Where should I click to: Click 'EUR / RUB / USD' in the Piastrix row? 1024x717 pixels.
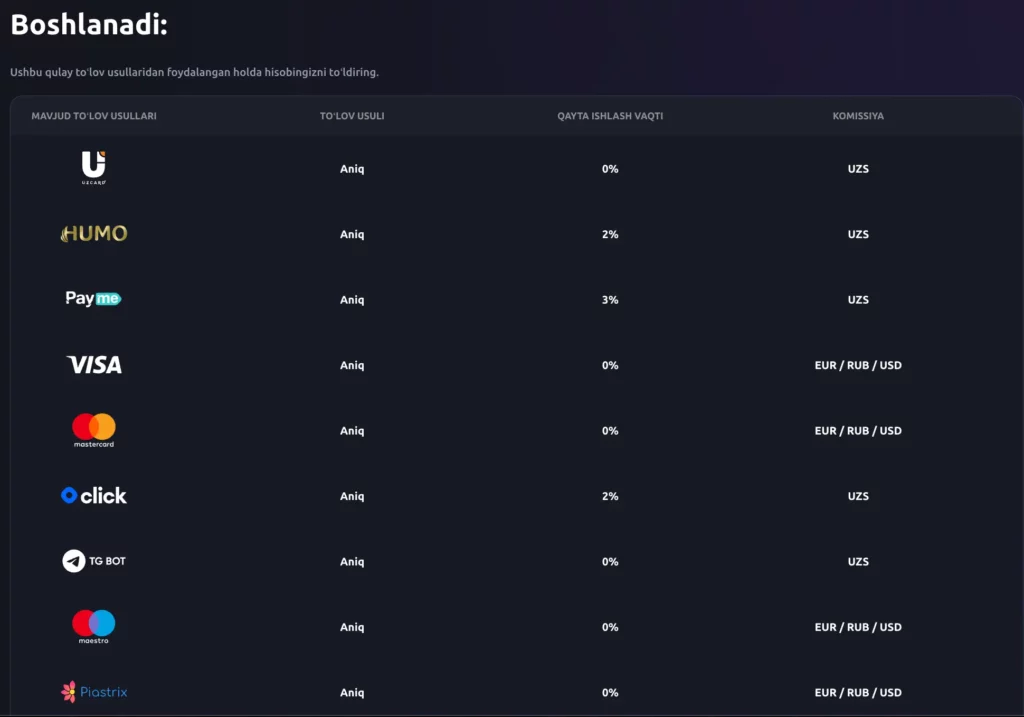[x=858, y=692]
